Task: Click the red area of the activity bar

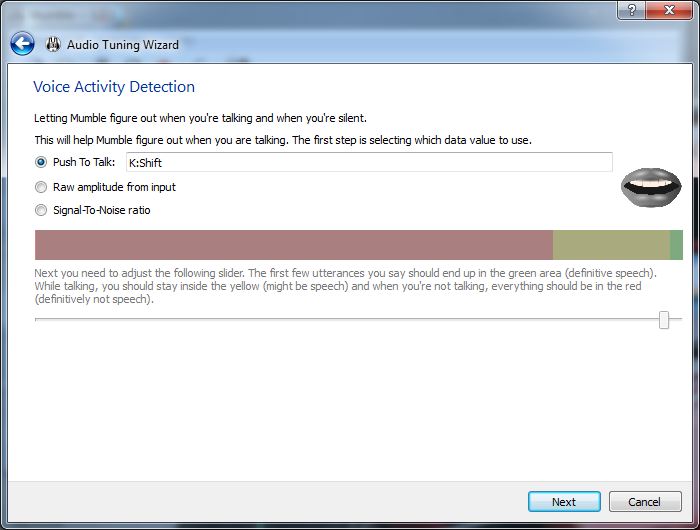Action: (x=294, y=245)
